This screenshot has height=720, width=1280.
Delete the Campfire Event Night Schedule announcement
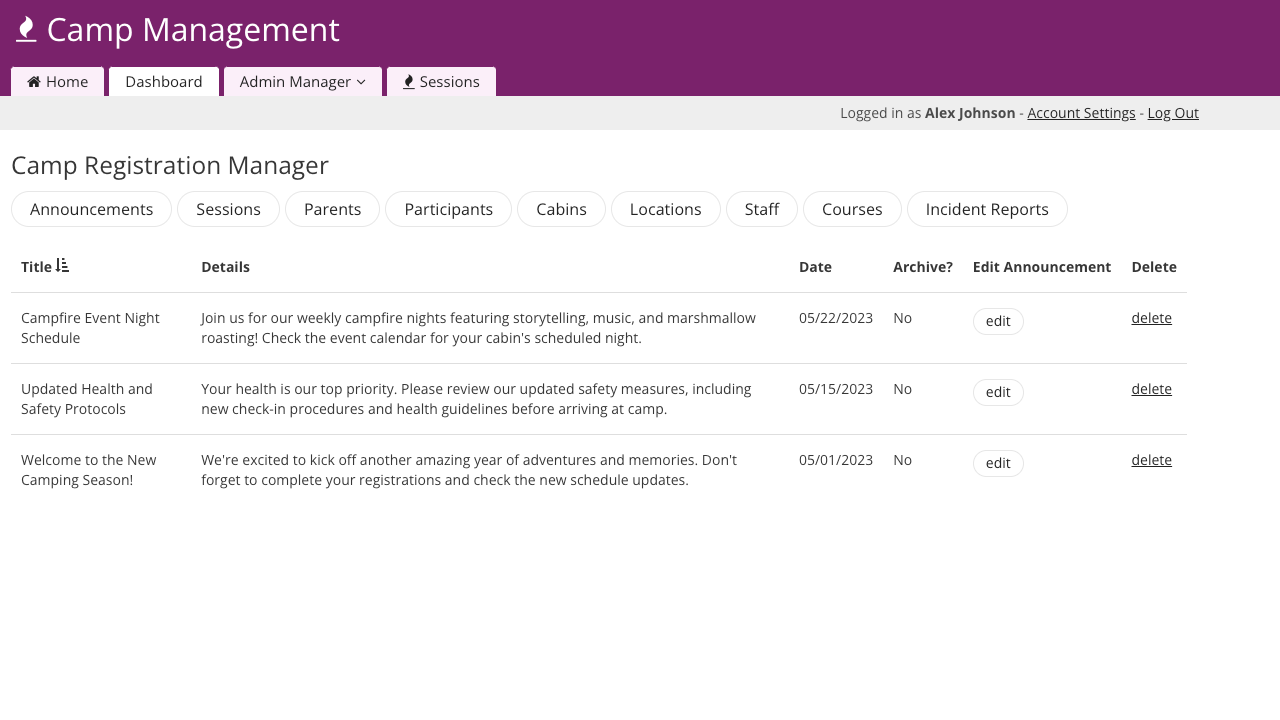(x=1151, y=318)
